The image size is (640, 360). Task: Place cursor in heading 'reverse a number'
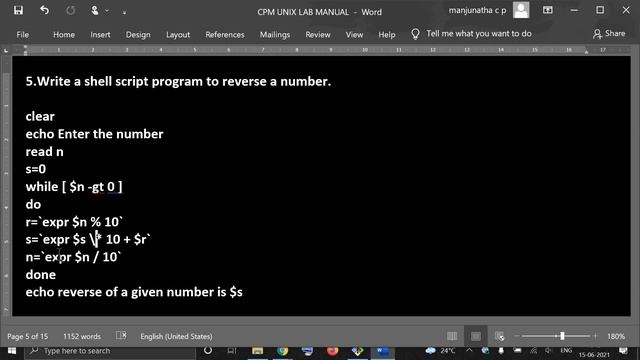(276, 81)
